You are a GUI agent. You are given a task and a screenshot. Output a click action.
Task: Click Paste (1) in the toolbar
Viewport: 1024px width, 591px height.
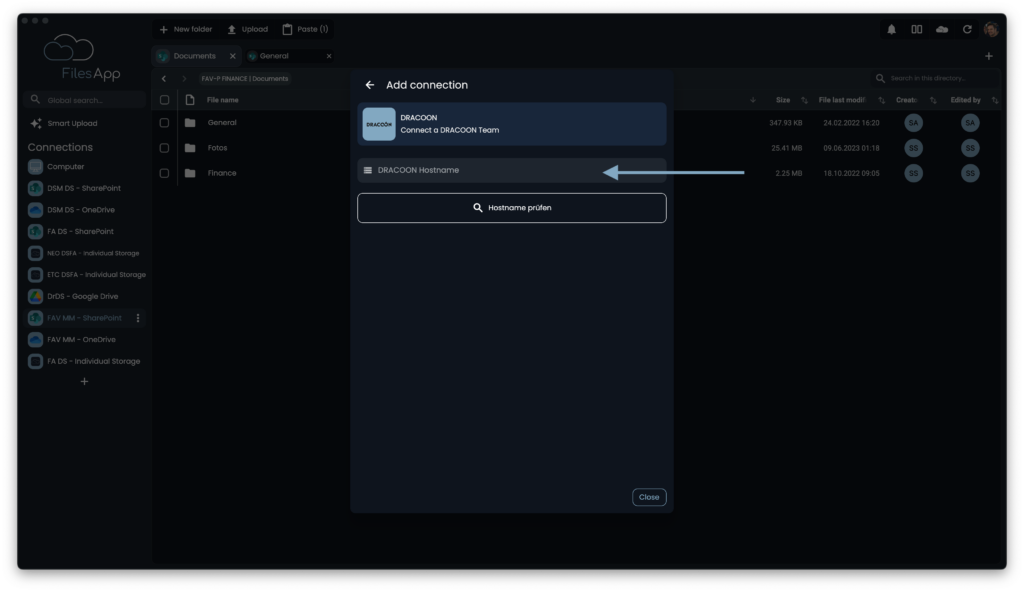(306, 29)
